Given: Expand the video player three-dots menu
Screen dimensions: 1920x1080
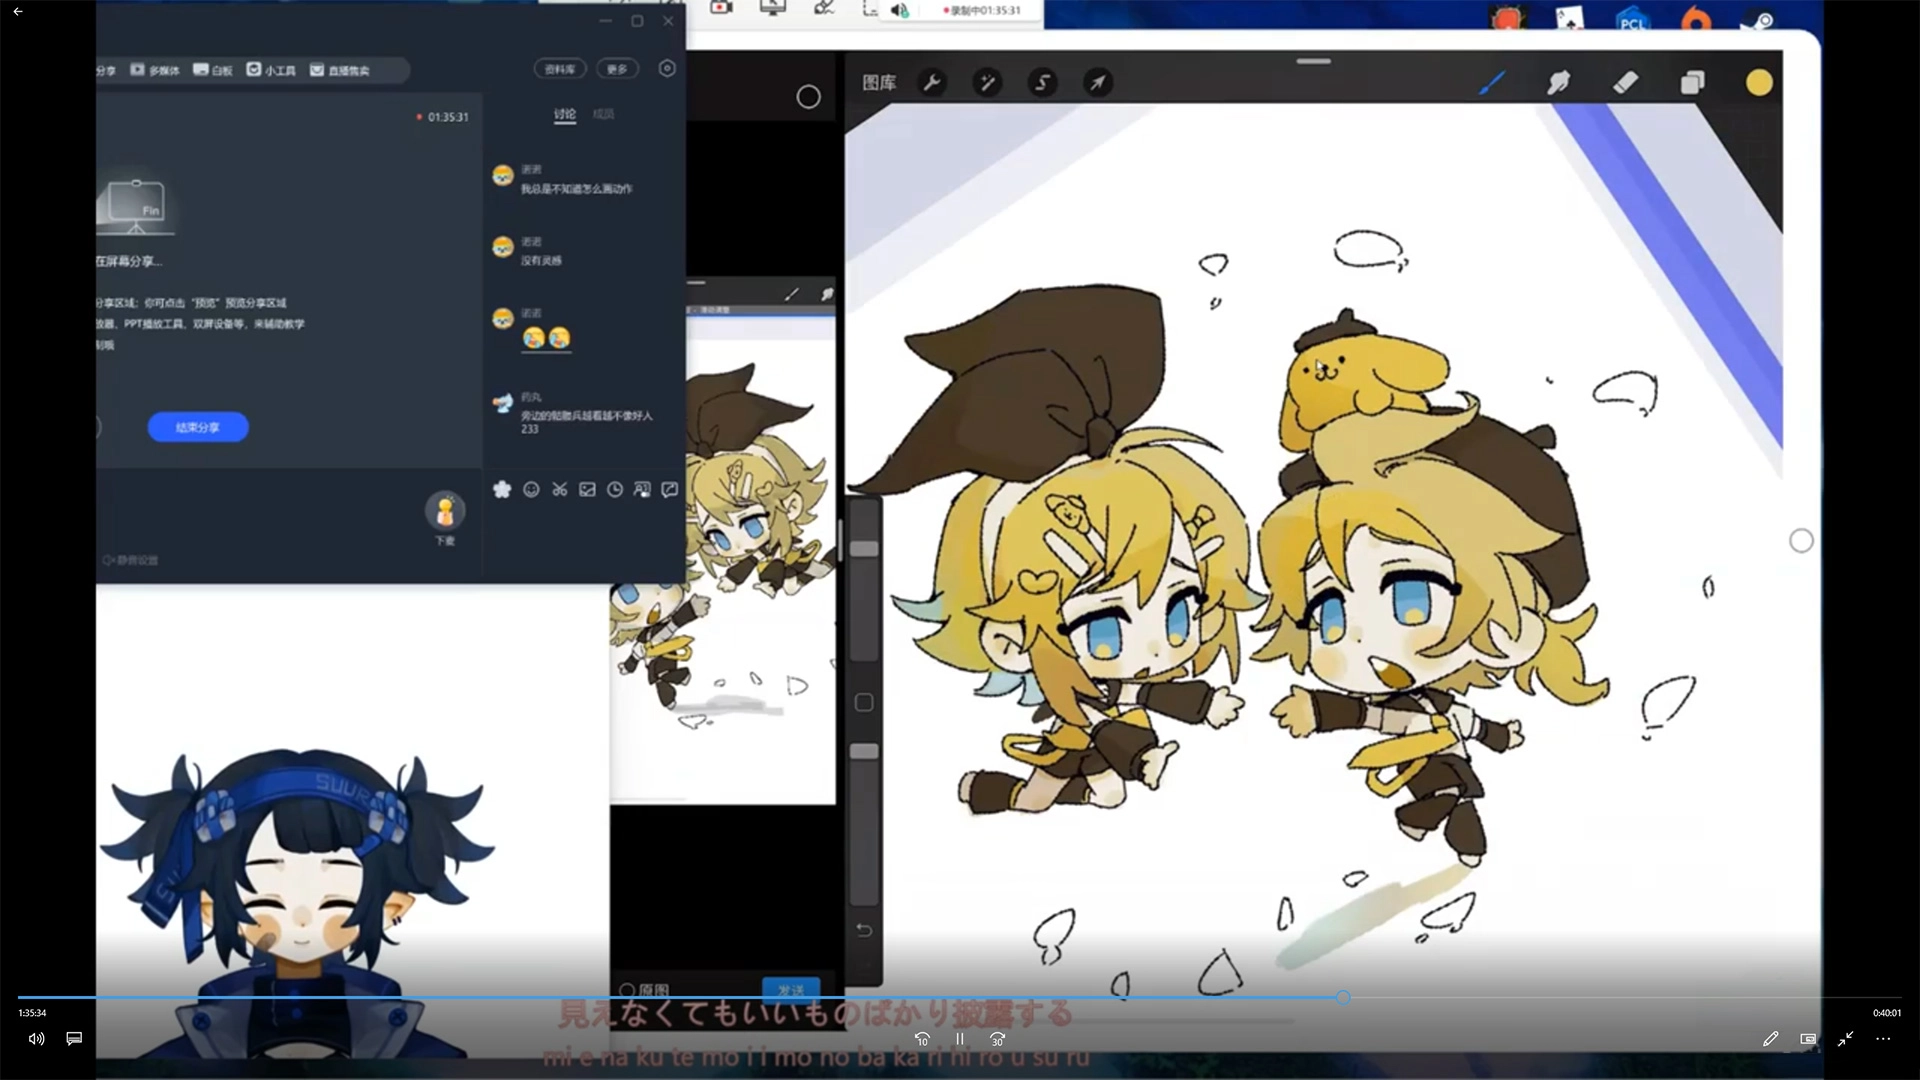Looking at the screenshot, I should tap(1883, 1038).
